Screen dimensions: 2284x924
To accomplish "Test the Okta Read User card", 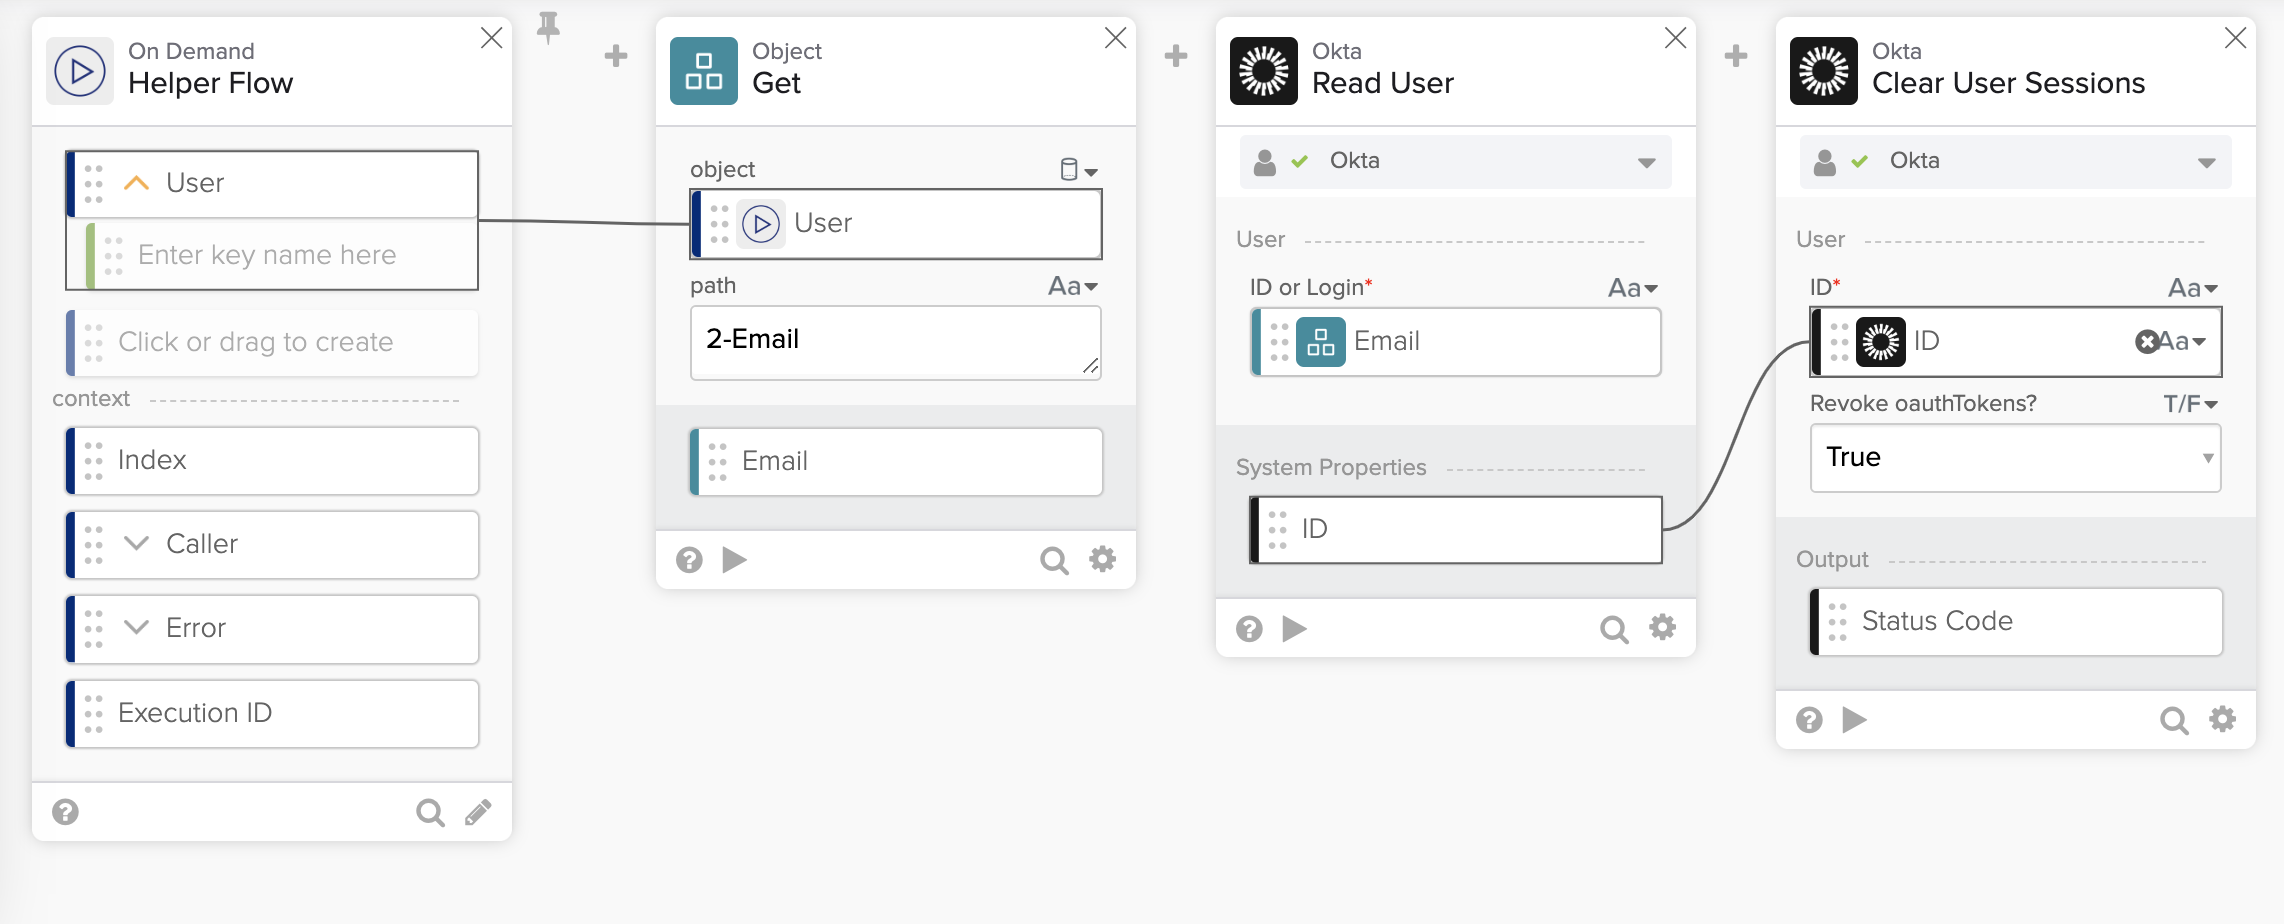I will pos(1295,629).
